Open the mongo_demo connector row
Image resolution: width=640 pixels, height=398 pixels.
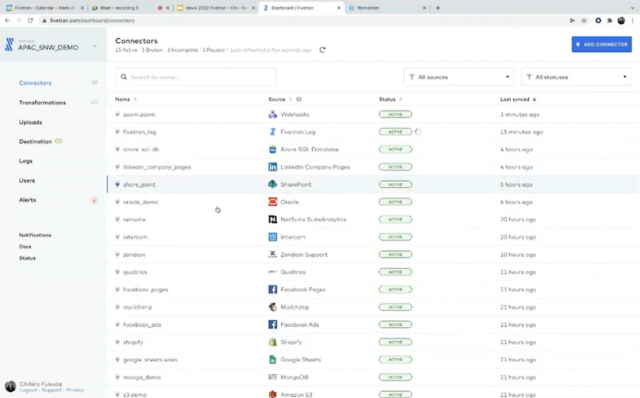(x=373, y=377)
